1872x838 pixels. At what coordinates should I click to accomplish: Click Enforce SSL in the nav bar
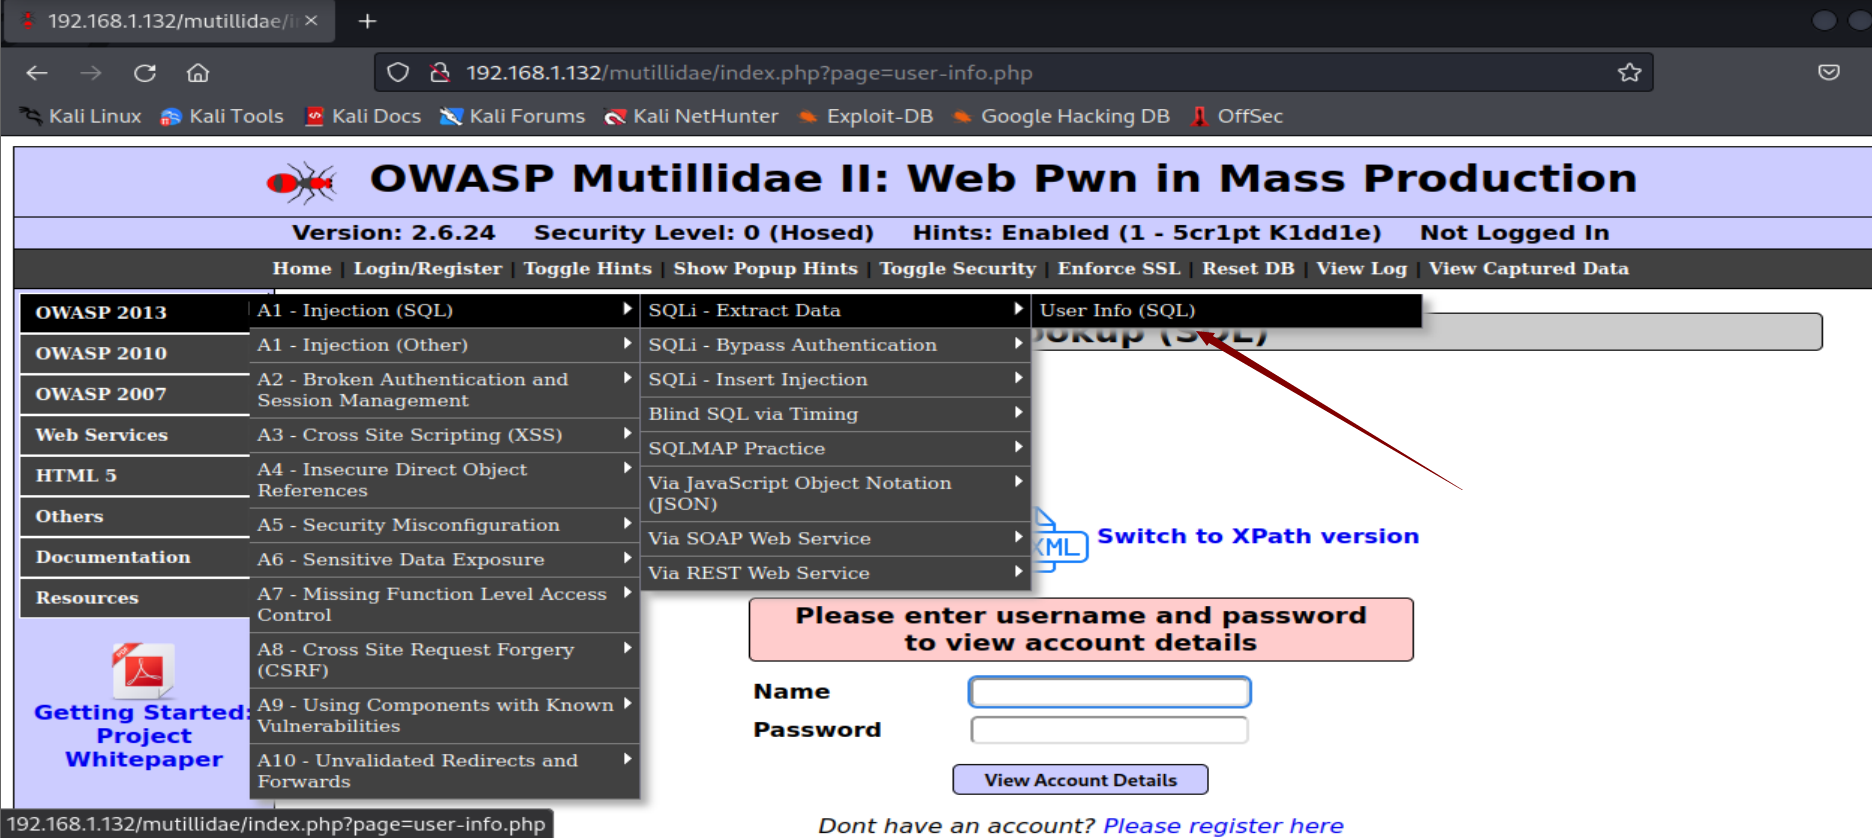pyautogui.click(x=1119, y=268)
